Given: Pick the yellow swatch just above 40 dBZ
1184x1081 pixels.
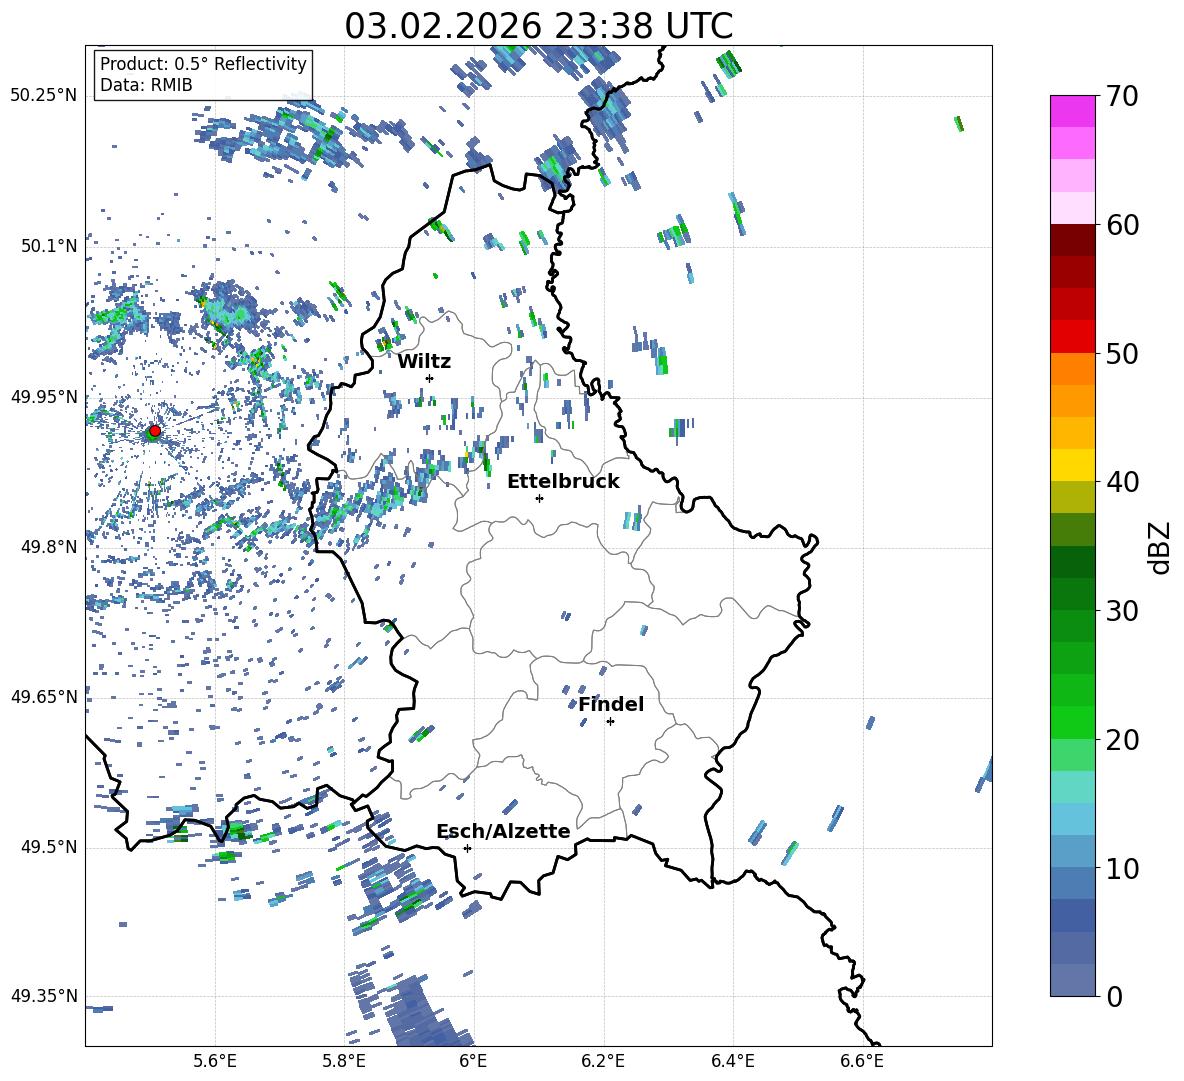Looking at the screenshot, I should pyautogui.click(x=1073, y=464).
